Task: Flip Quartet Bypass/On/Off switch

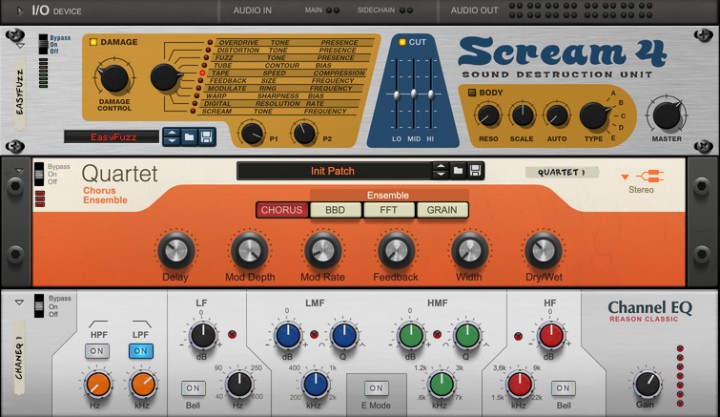Action: (39, 174)
